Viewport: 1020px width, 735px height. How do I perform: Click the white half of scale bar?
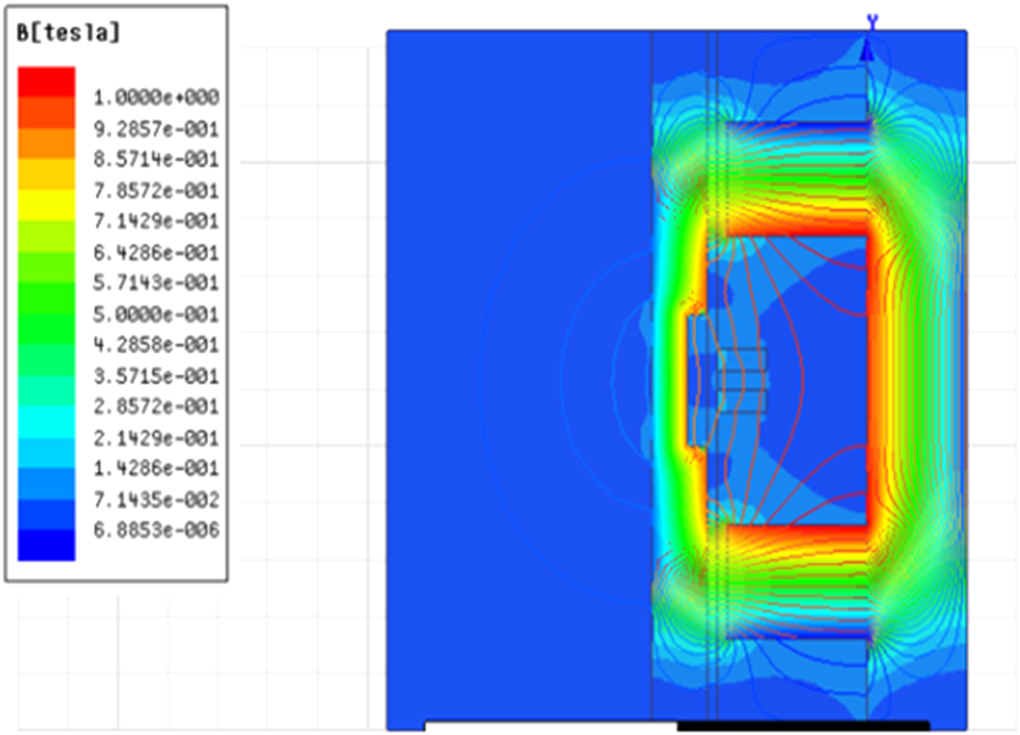(552, 726)
